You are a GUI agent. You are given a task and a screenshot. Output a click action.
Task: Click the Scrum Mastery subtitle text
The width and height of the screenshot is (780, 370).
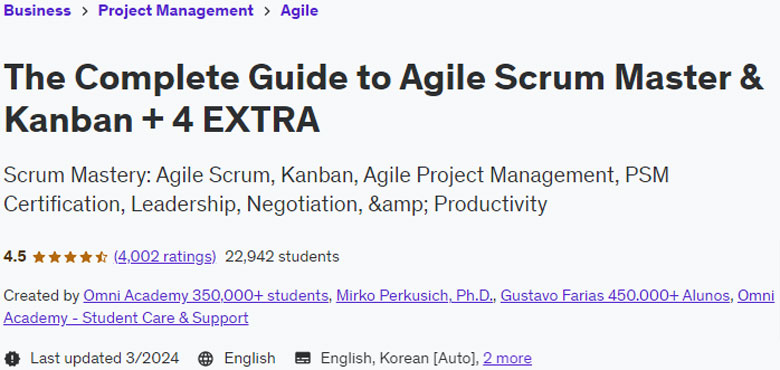[x=336, y=189]
